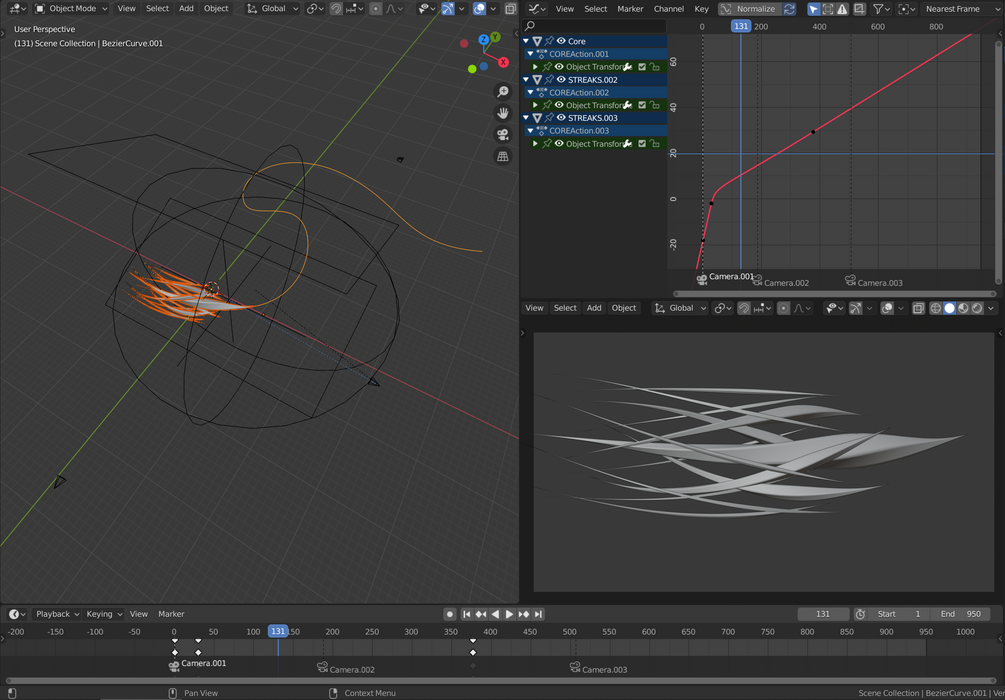Image resolution: width=1005 pixels, height=700 pixels.
Task: Uncheck mute checkbox under COREAction.003
Action: tap(642, 144)
